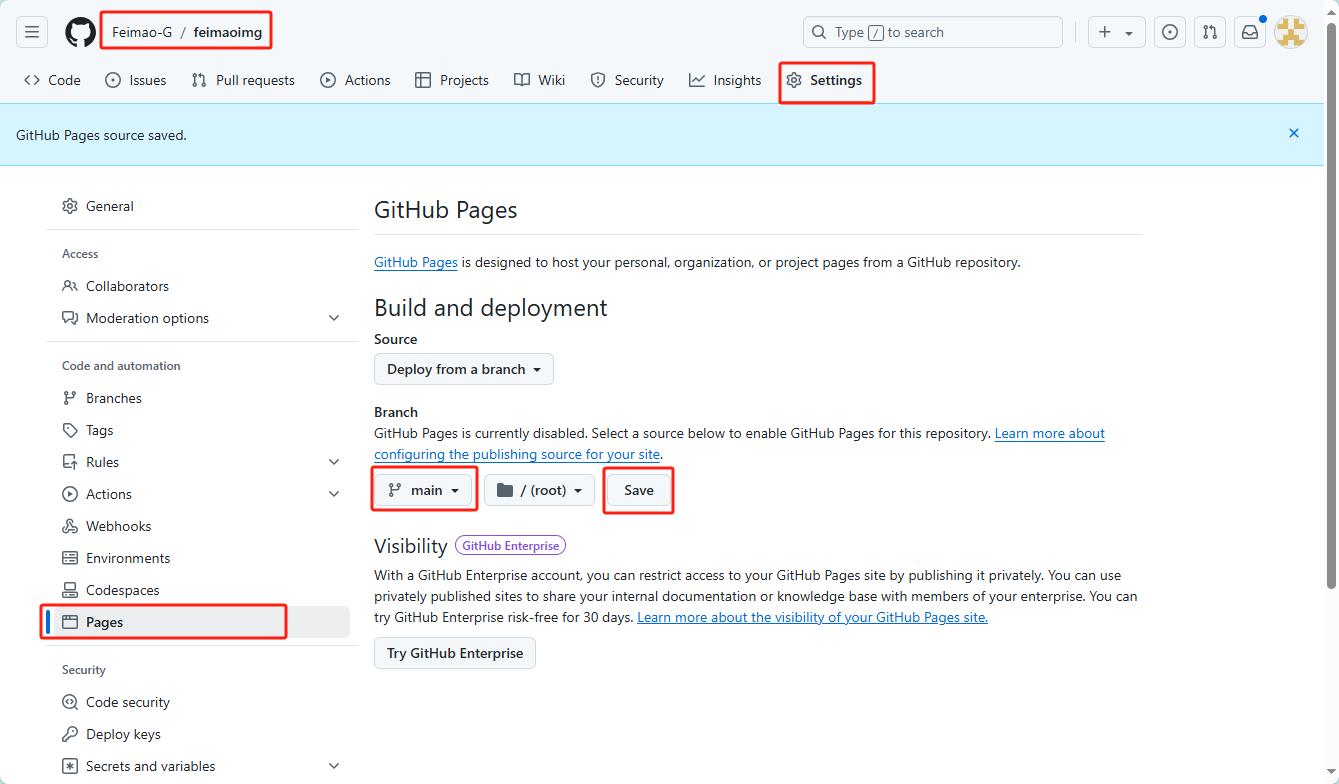Open the feimaoimg repository link

tap(228, 32)
